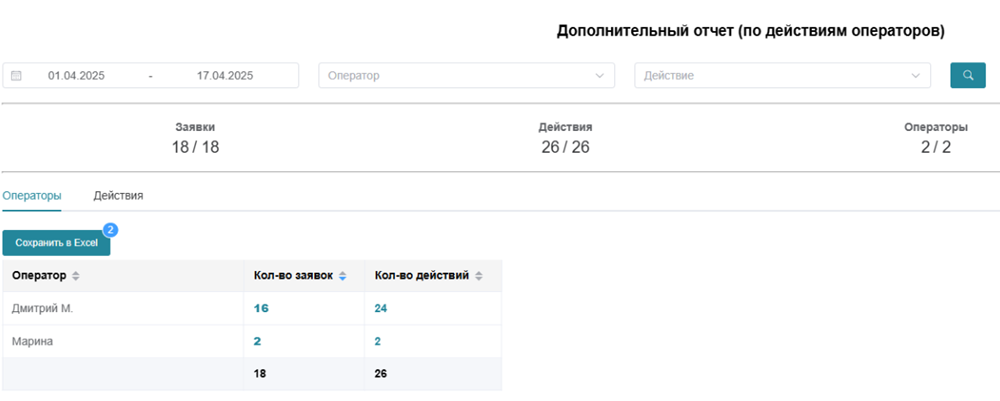Expand the Действие dropdown chevron

pyautogui.click(x=916, y=76)
